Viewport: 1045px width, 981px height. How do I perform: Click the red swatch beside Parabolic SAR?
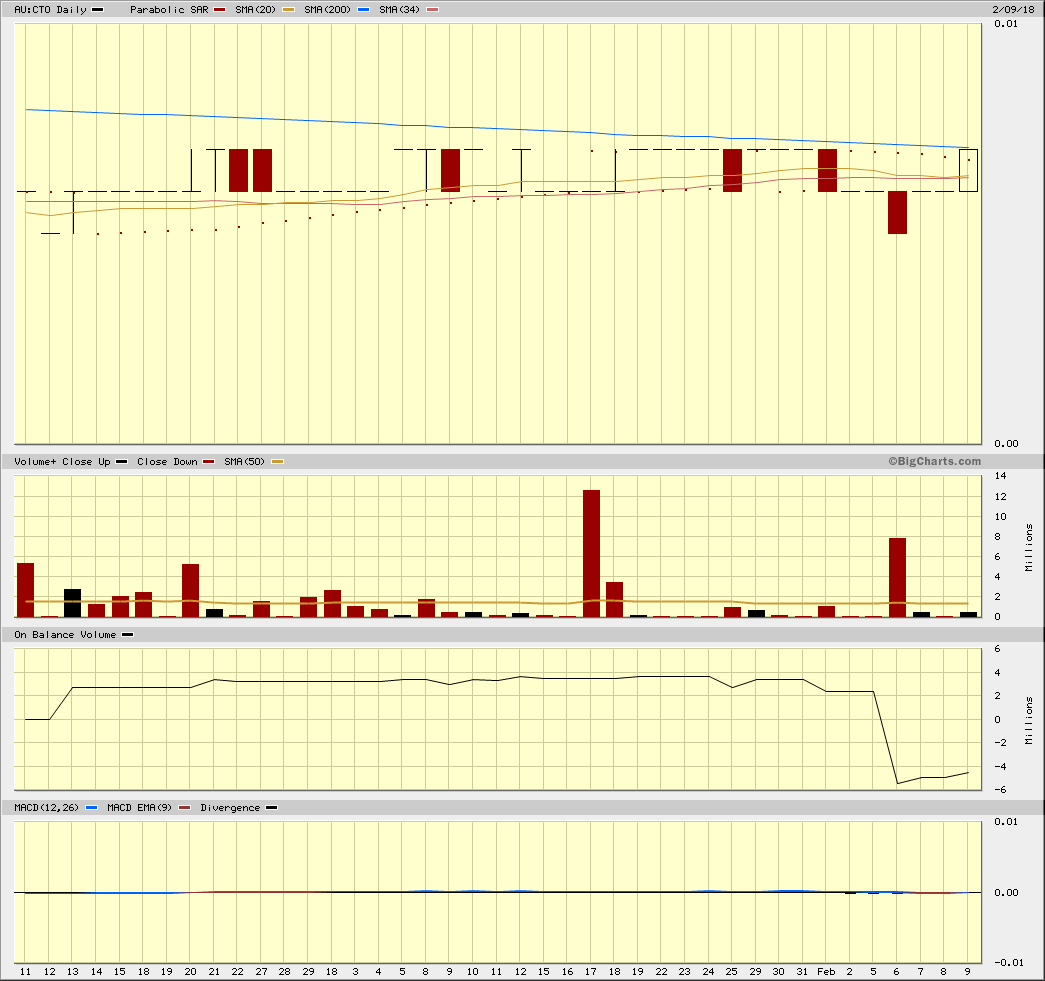click(x=220, y=10)
